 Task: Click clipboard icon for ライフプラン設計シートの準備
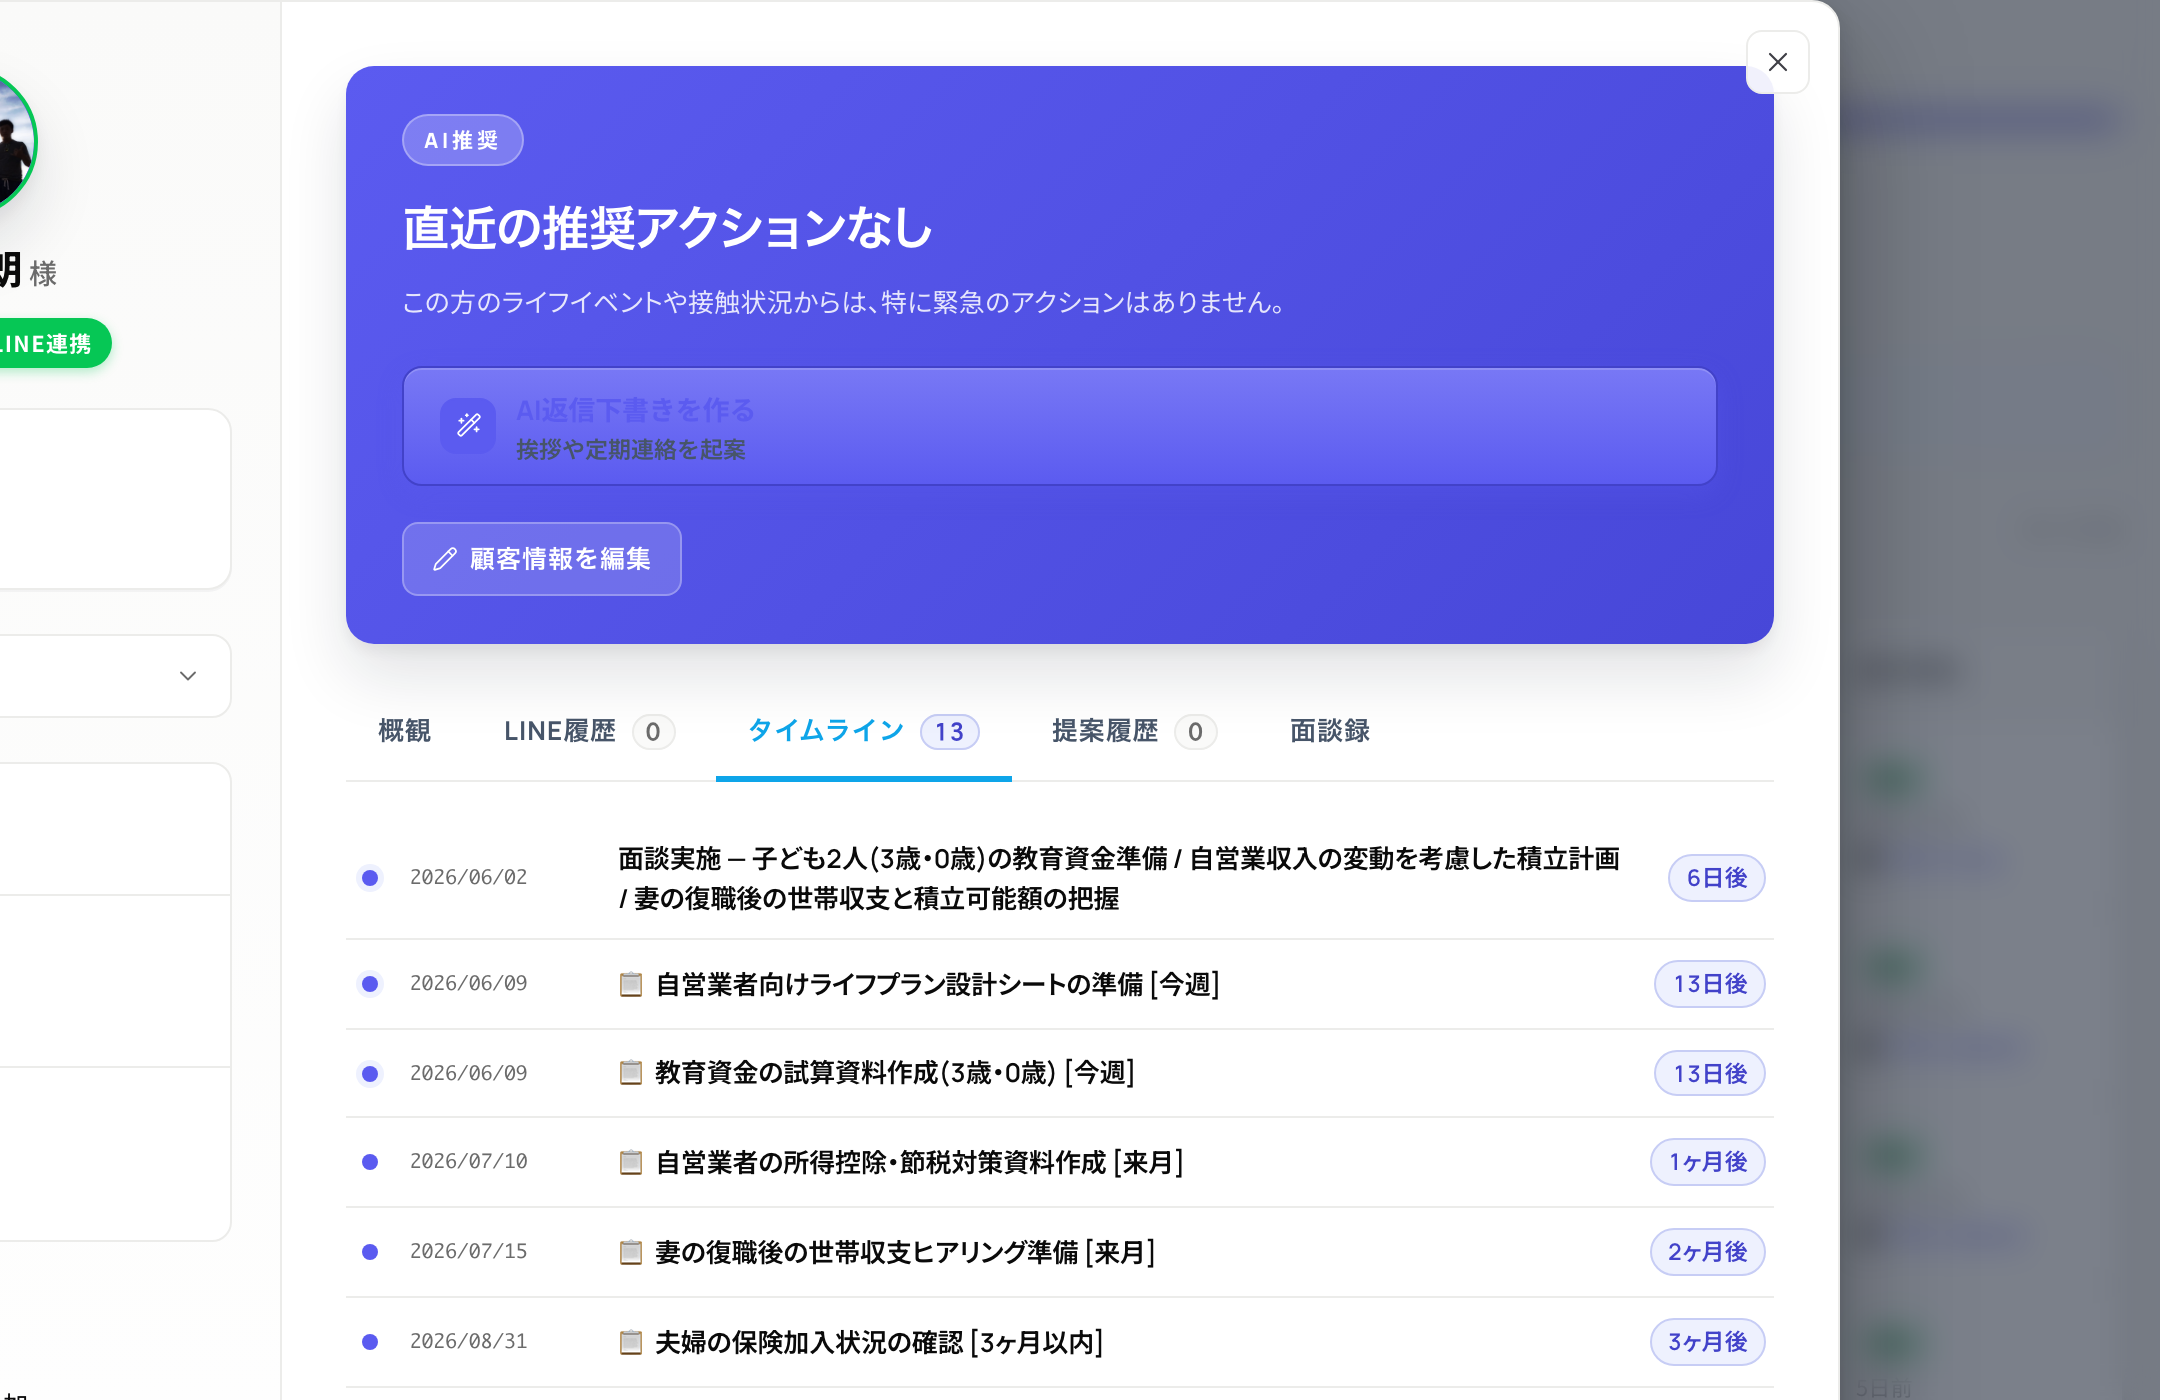pyautogui.click(x=631, y=984)
